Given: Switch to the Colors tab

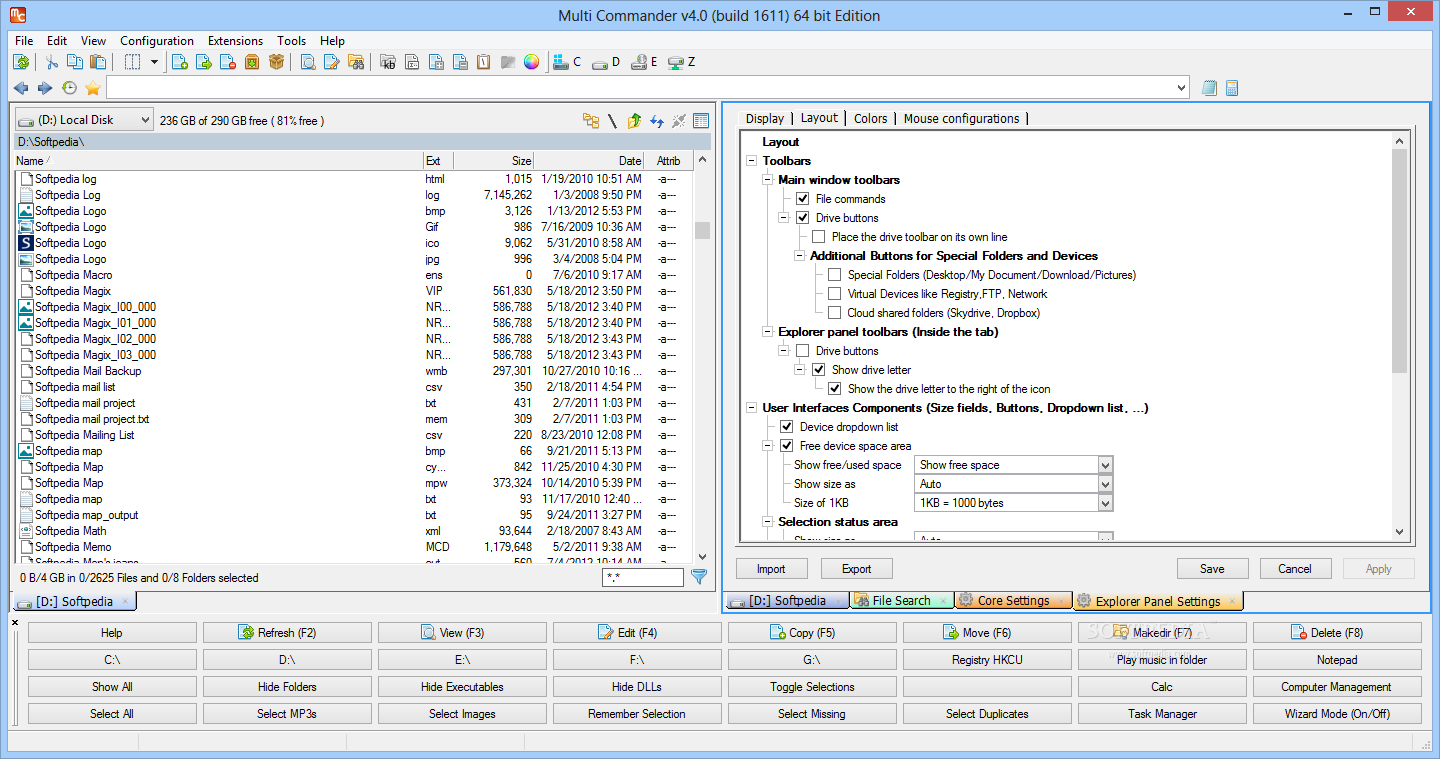Looking at the screenshot, I should (x=870, y=118).
